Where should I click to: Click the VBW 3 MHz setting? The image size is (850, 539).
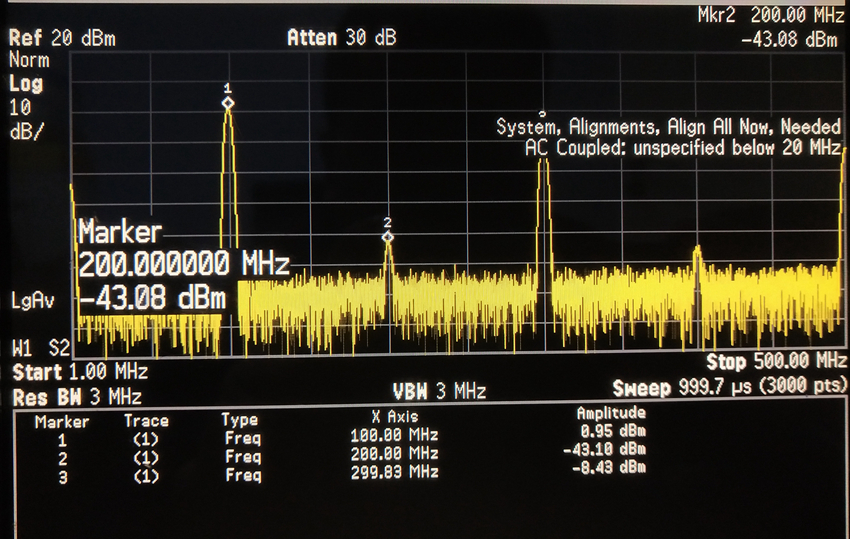click(x=441, y=392)
